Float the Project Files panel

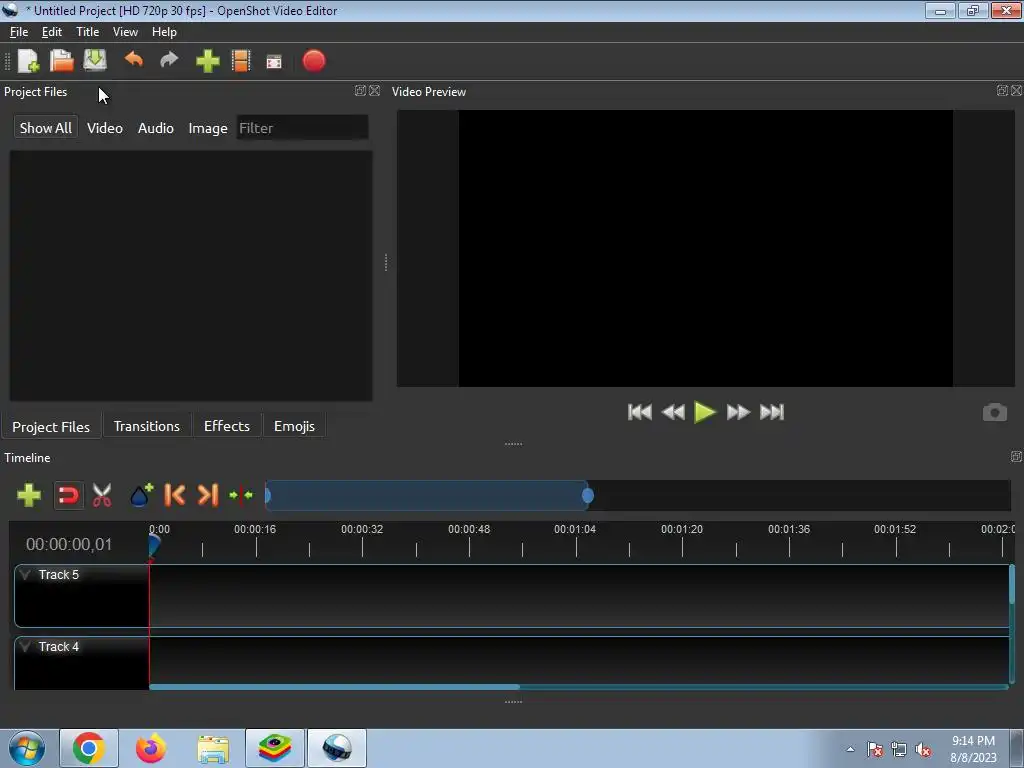(360, 91)
